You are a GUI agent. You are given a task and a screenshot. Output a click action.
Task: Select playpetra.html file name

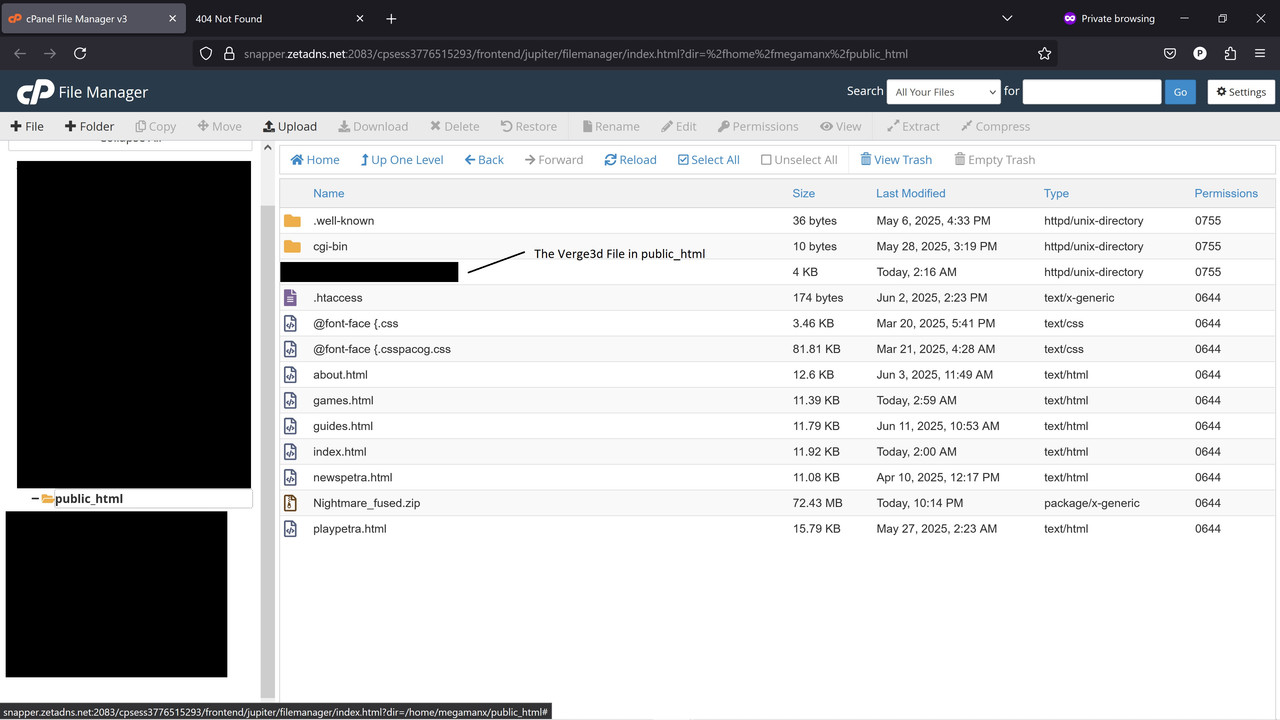[x=349, y=529]
